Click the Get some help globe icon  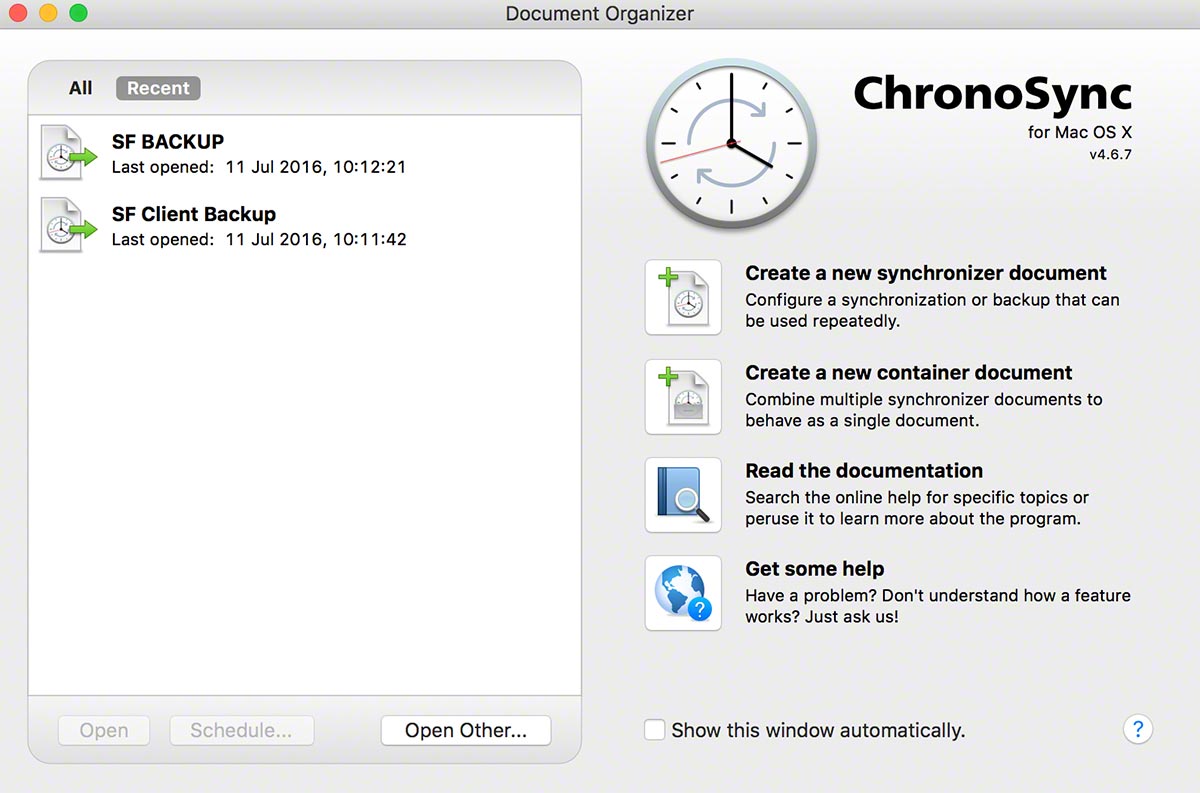click(x=683, y=593)
